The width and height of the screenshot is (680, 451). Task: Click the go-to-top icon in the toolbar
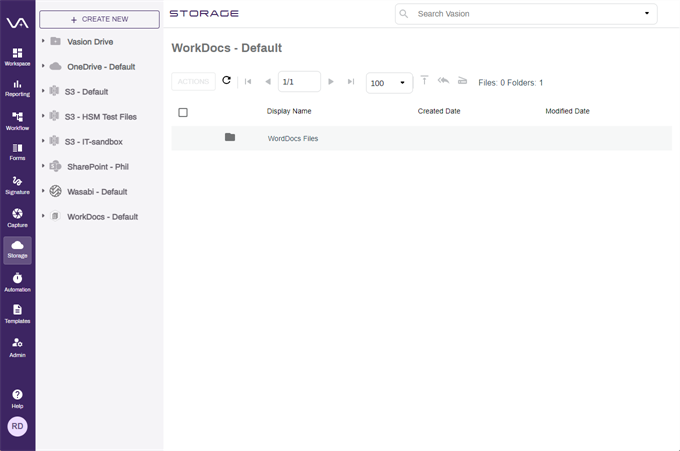(x=425, y=80)
